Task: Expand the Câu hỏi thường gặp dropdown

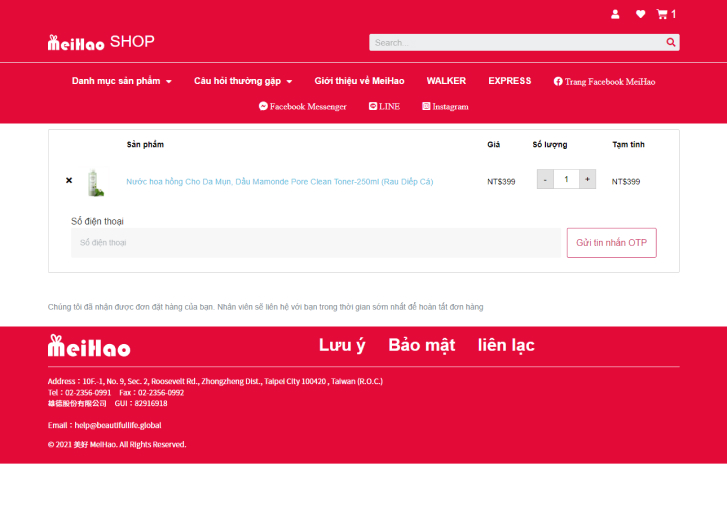Action: click(x=243, y=81)
